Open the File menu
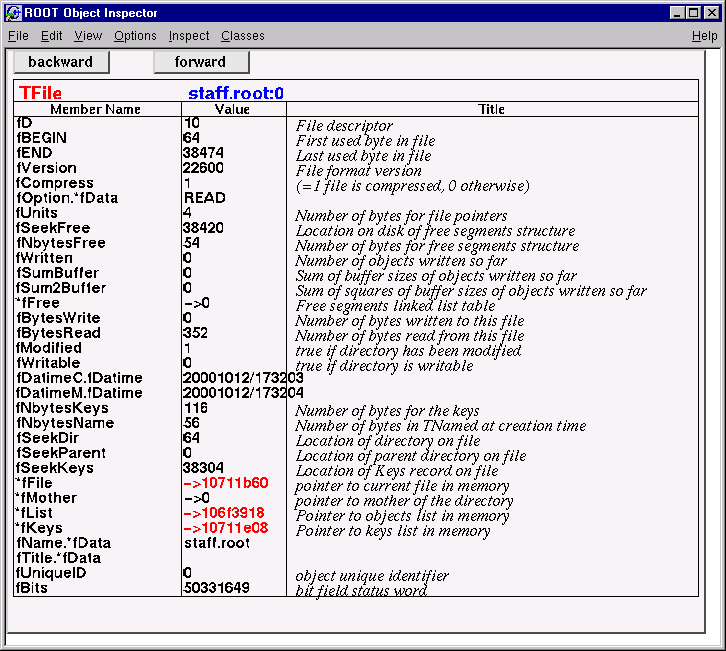Viewport: 726px width, 651px height. 18,36
